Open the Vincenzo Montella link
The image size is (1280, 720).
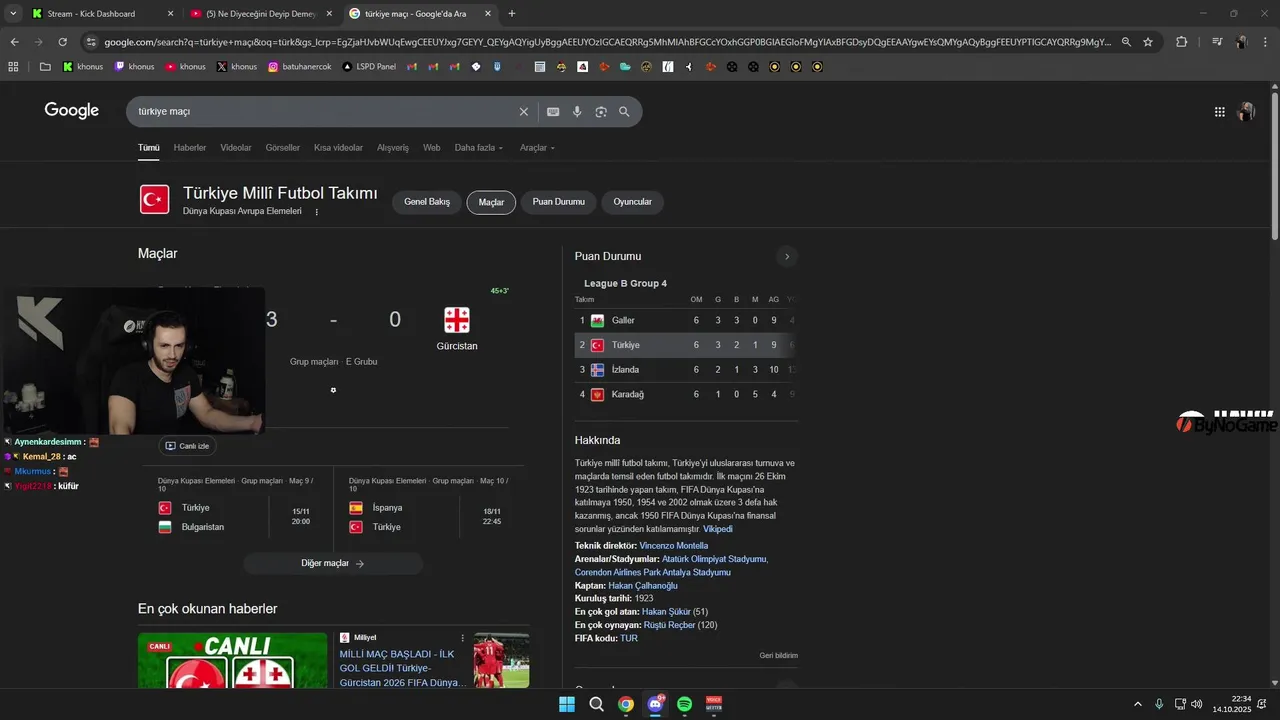674,546
